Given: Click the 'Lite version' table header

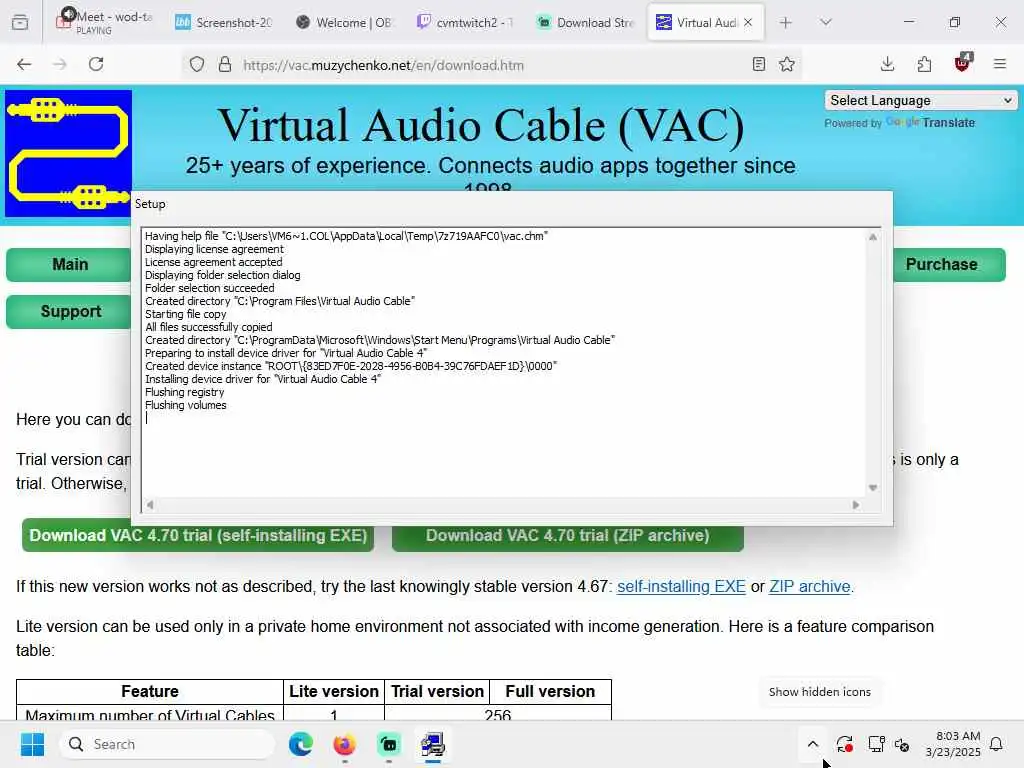Looking at the screenshot, I should tap(334, 692).
